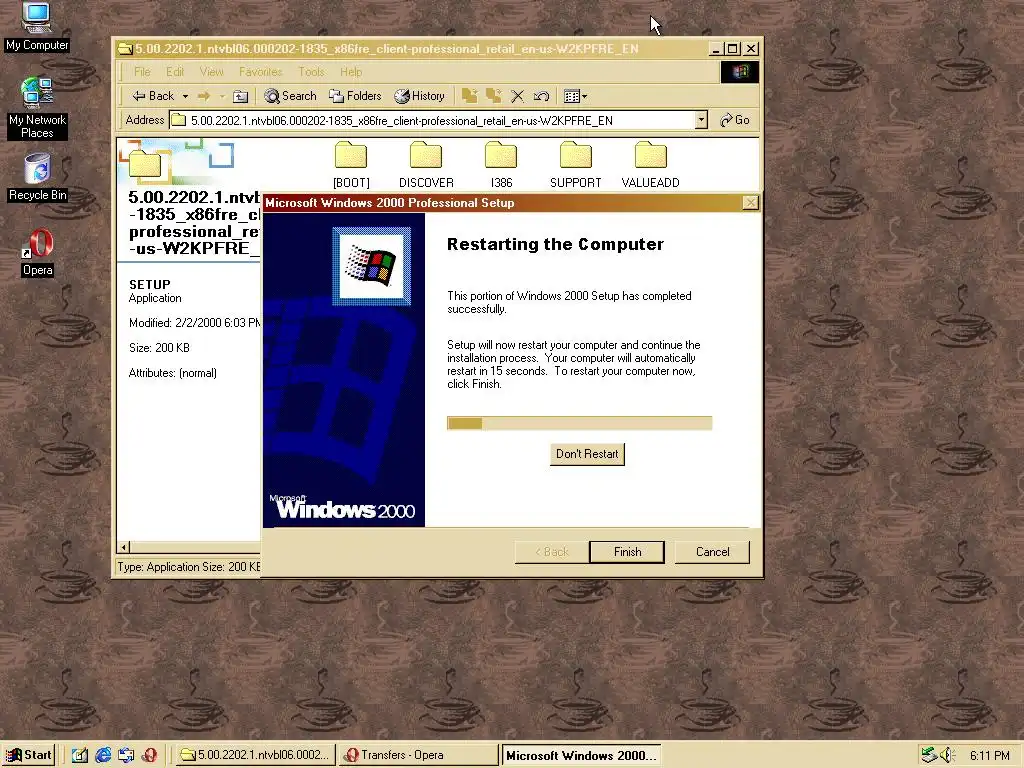Click the left scroll arrow in Explorer
The image size is (1024, 768).
(x=124, y=547)
